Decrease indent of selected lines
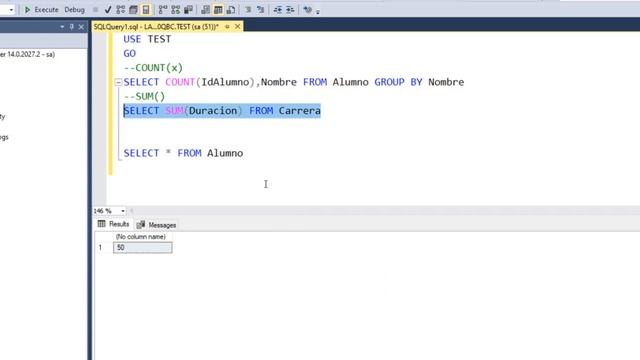Image resolution: width=640 pixels, height=360 pixels. pyautogui.click(x=278, y=9)
